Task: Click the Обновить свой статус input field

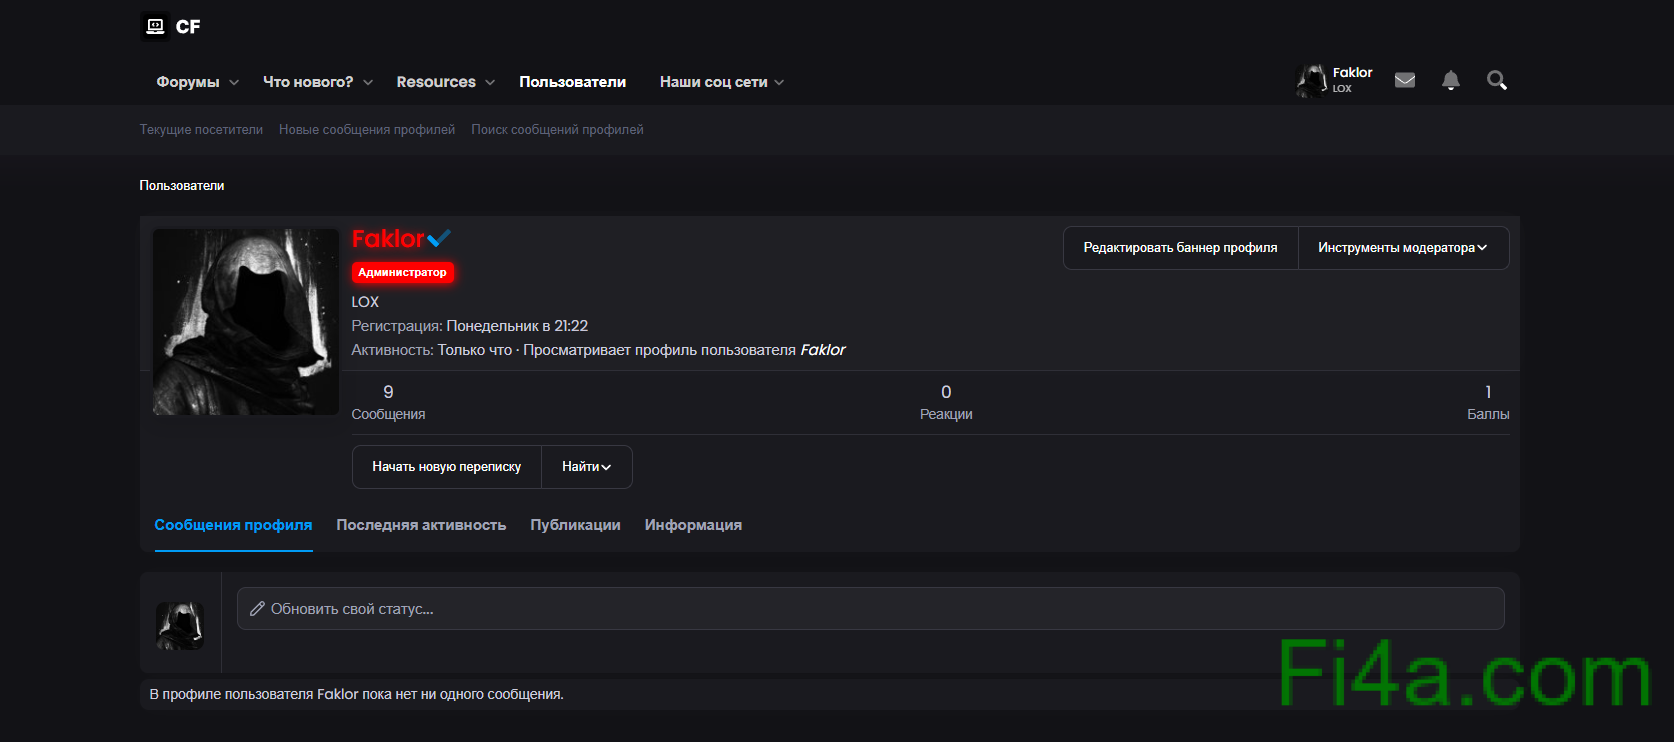Action: 870,609
